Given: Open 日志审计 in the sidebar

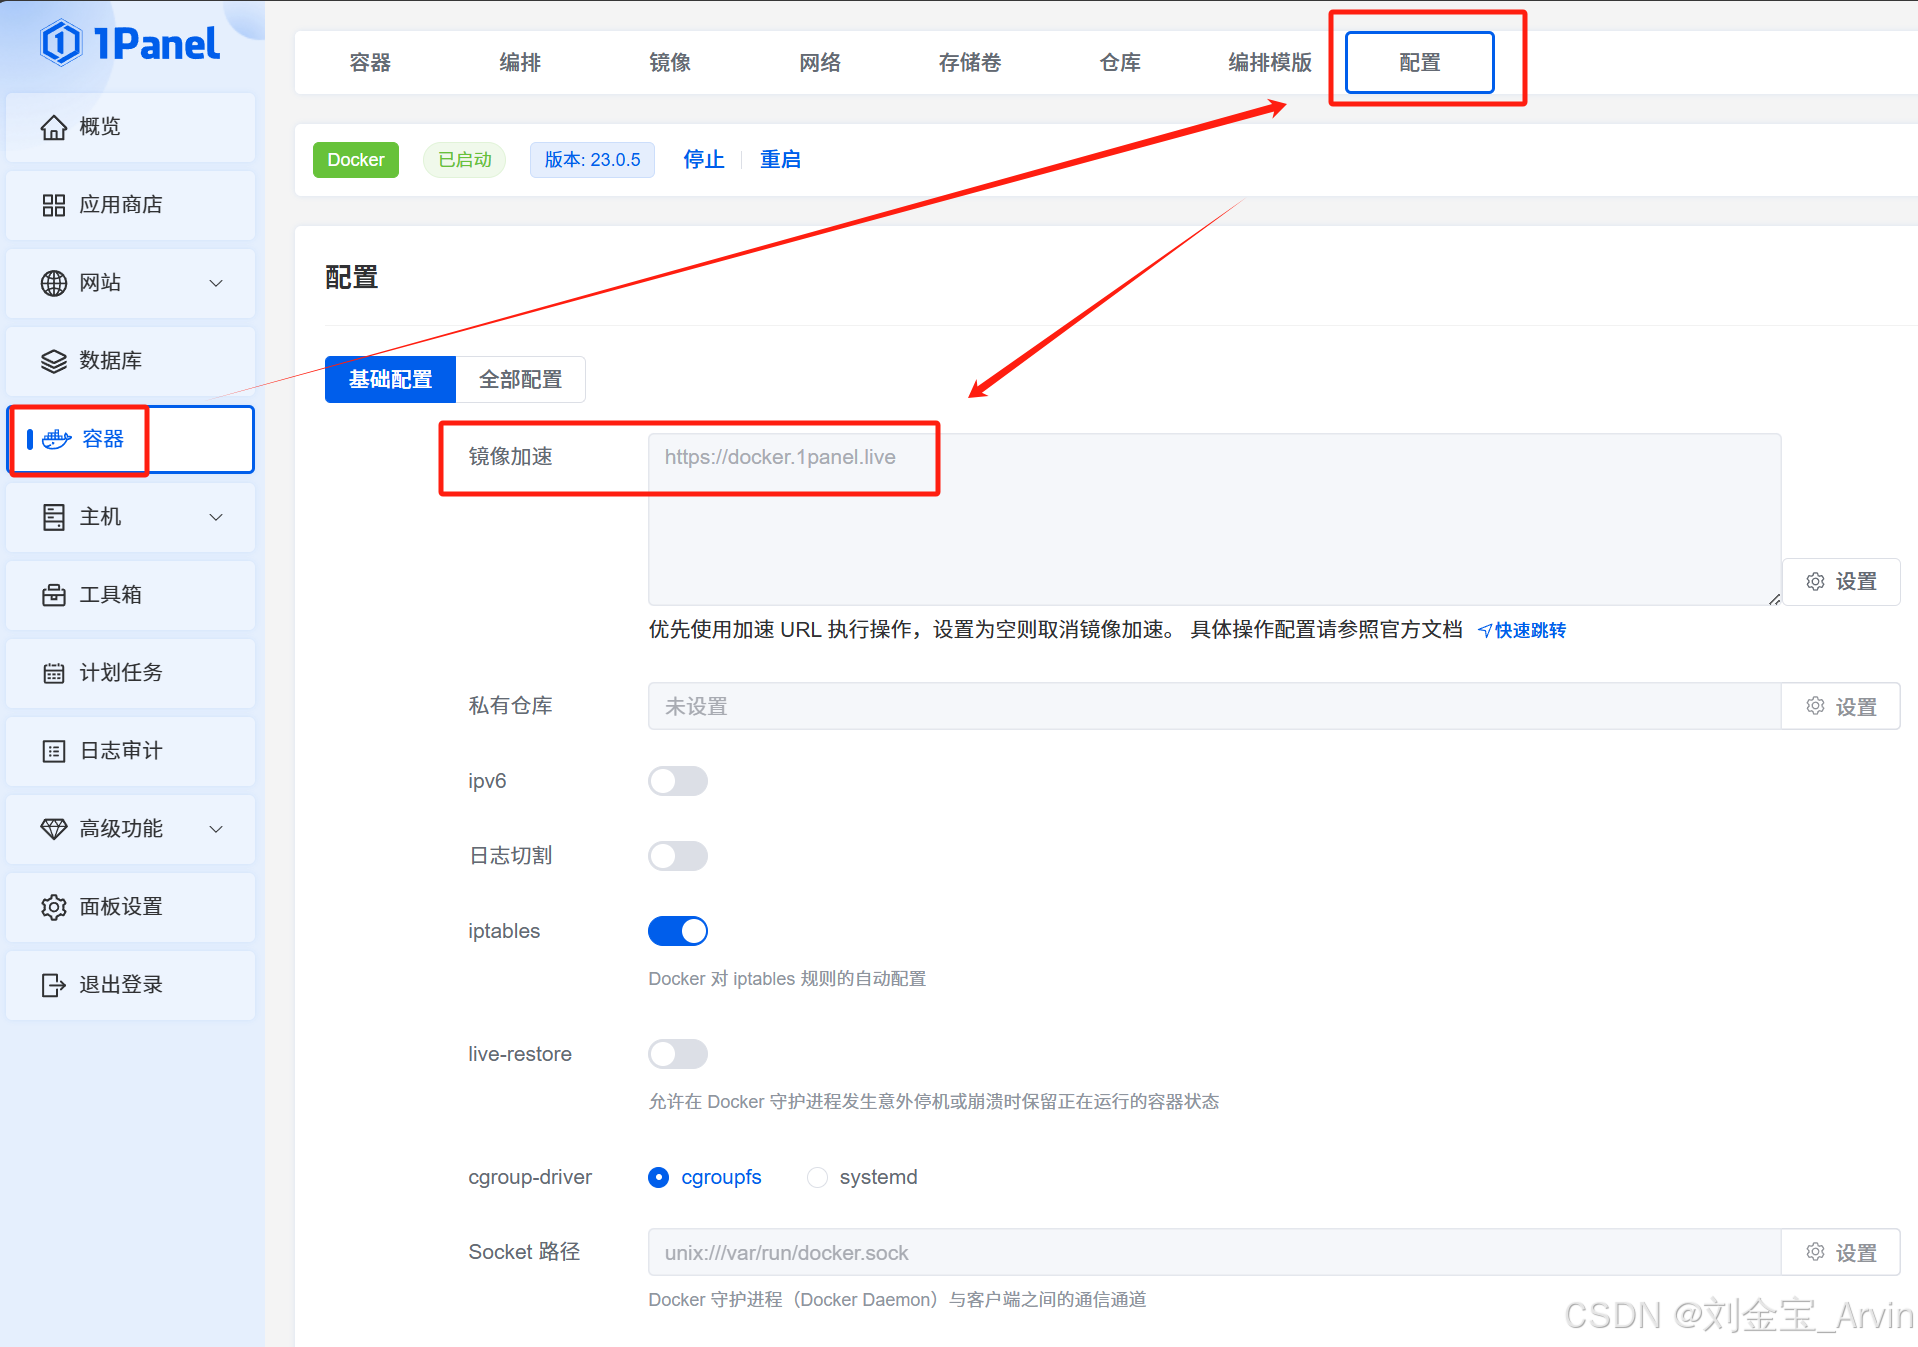Looking at the screenshot, I should (x=130, y=751).
